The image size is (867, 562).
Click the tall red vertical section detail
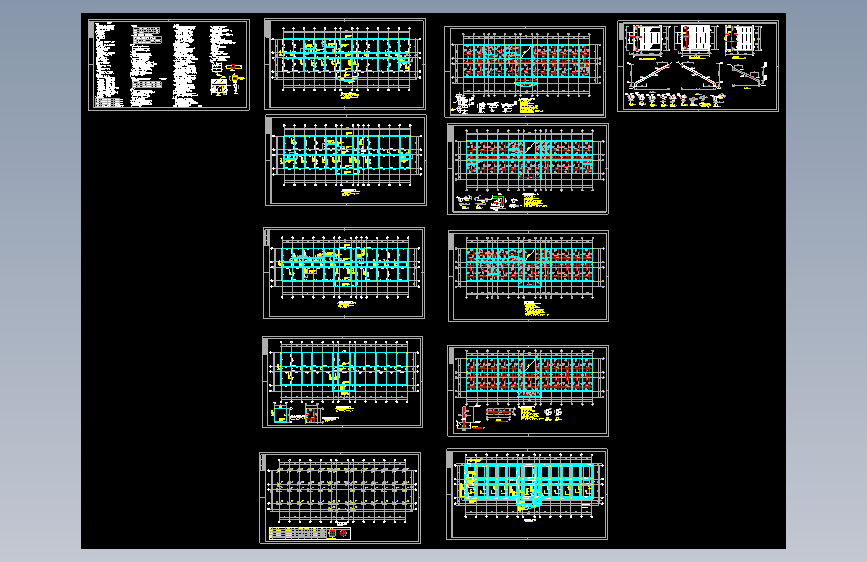click(x=464, y=418)
